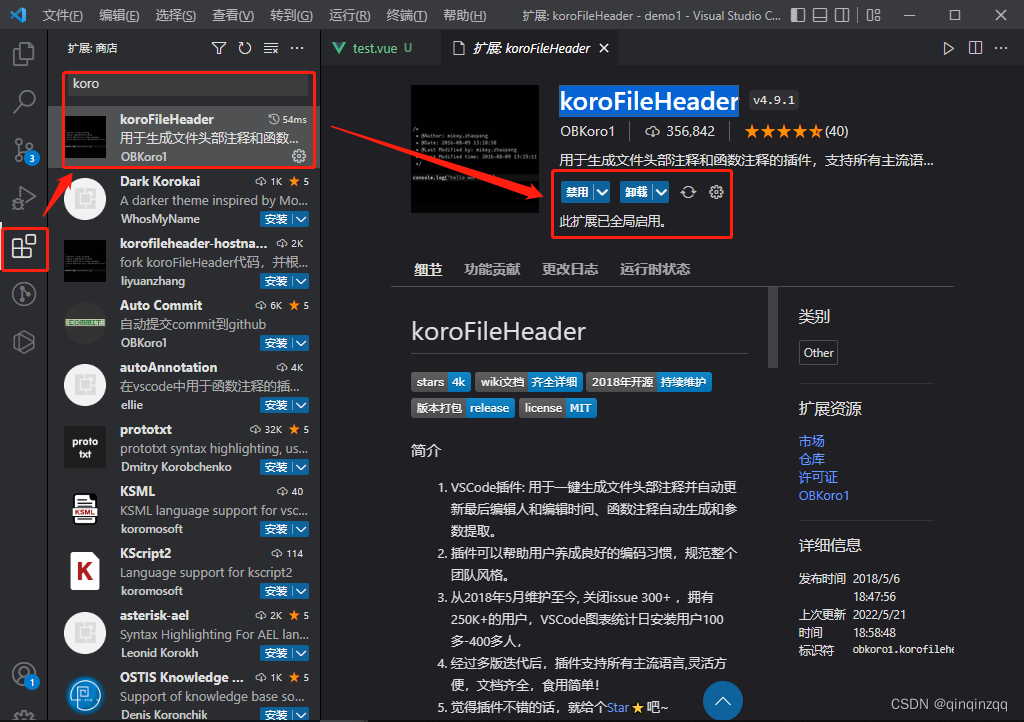This screenshot has width=1024, height=722.
Task: Install the Dark Korokai extension
Action: 276,219
